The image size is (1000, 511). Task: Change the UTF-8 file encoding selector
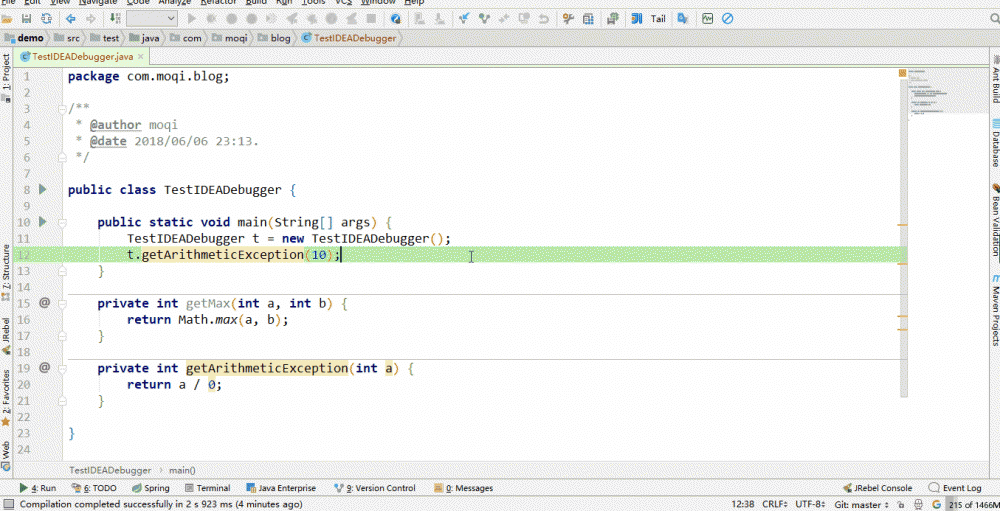coord(808,504)
